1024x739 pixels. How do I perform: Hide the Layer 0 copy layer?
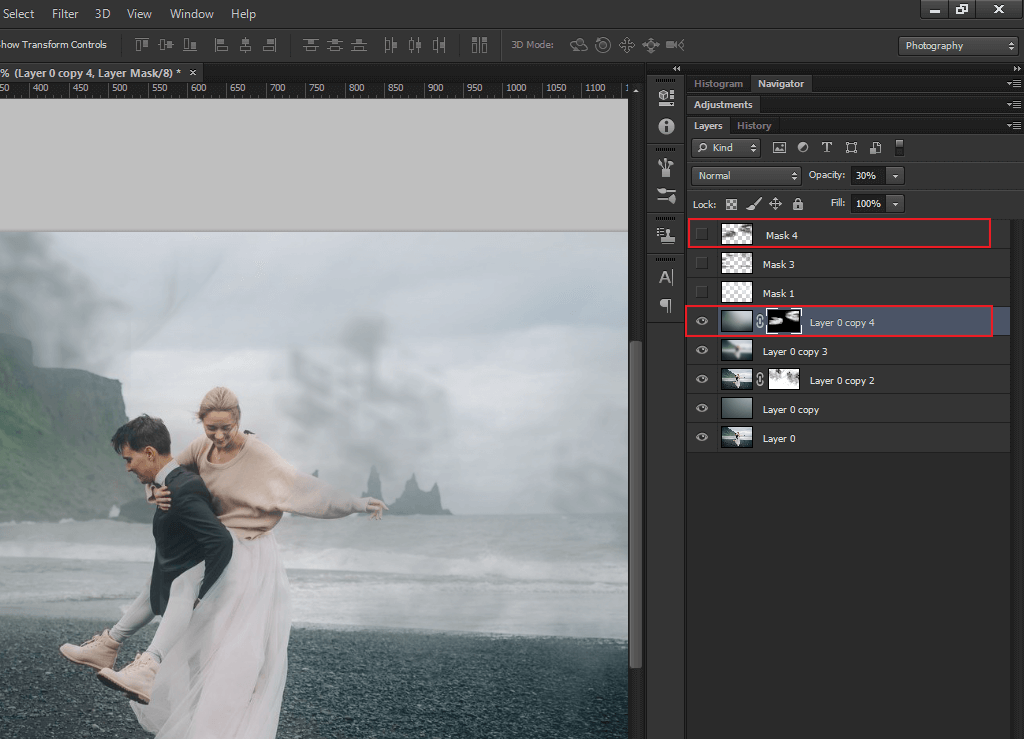[x=702, y=408]
